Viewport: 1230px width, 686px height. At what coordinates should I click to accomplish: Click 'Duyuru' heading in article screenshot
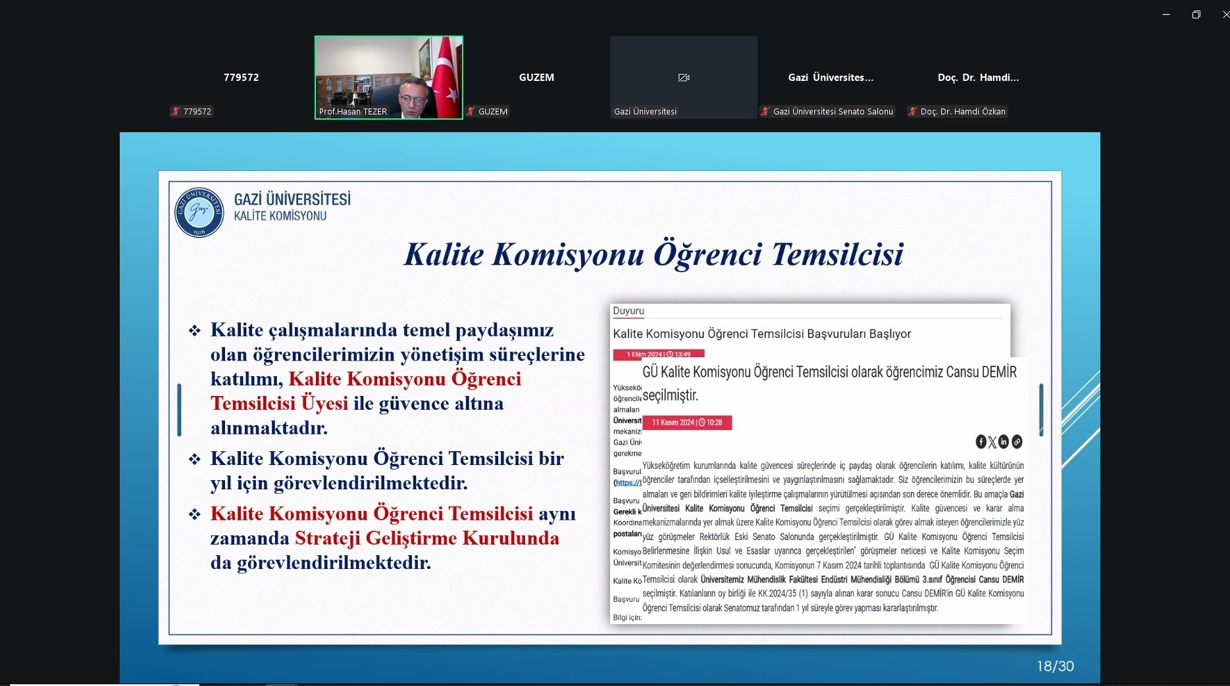click(x=629, y=311)
